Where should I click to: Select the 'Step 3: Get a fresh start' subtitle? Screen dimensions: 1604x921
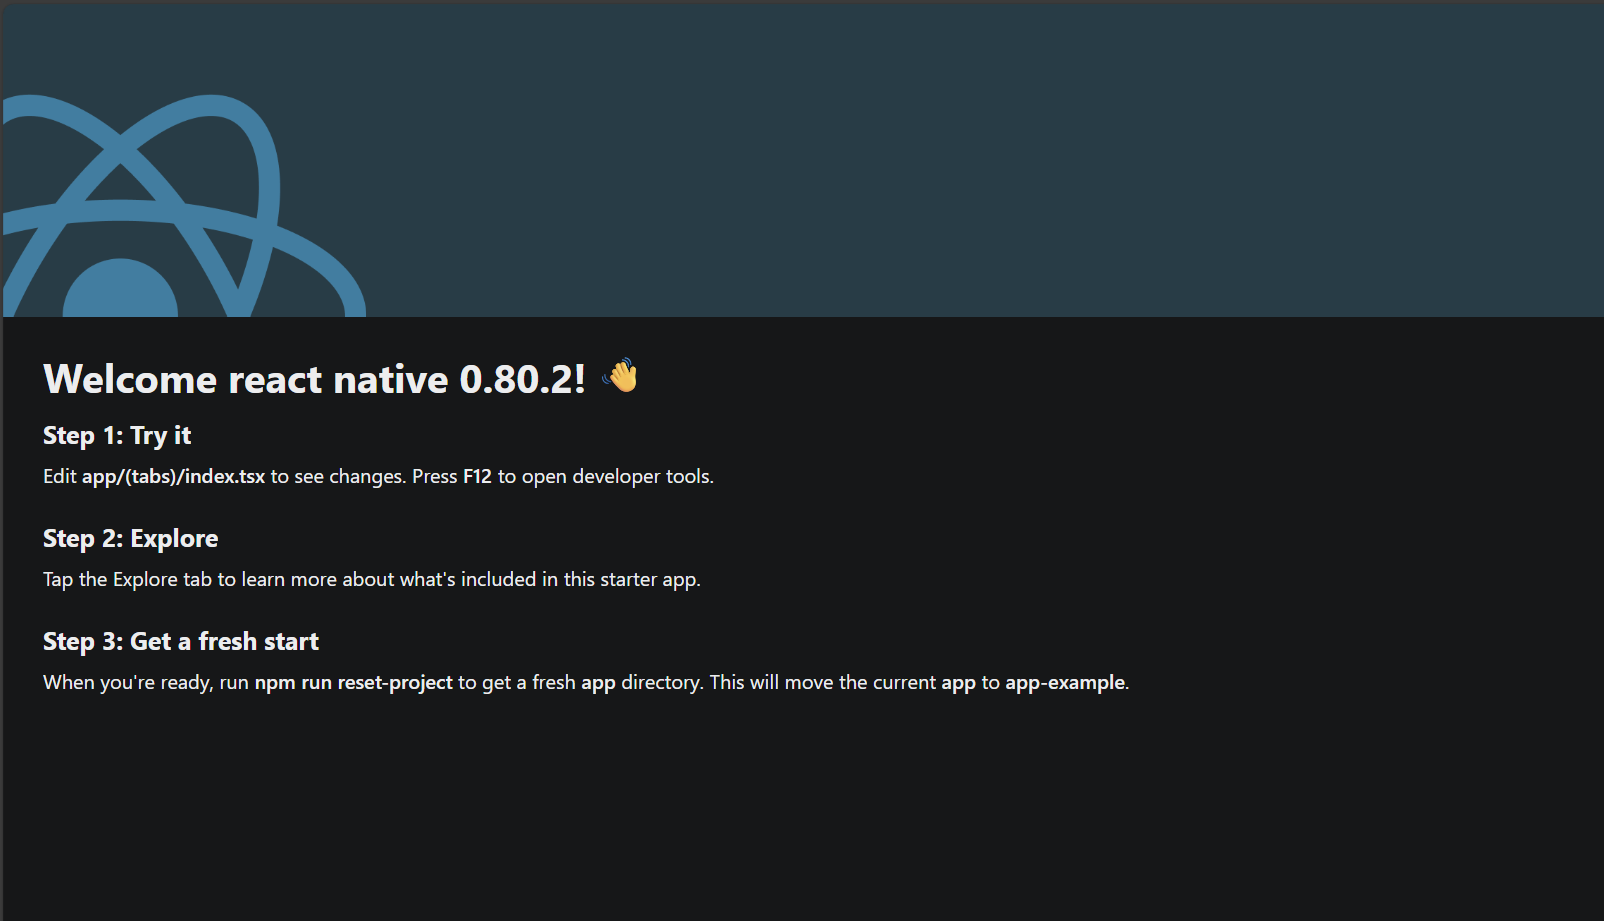tap(181, 641)
